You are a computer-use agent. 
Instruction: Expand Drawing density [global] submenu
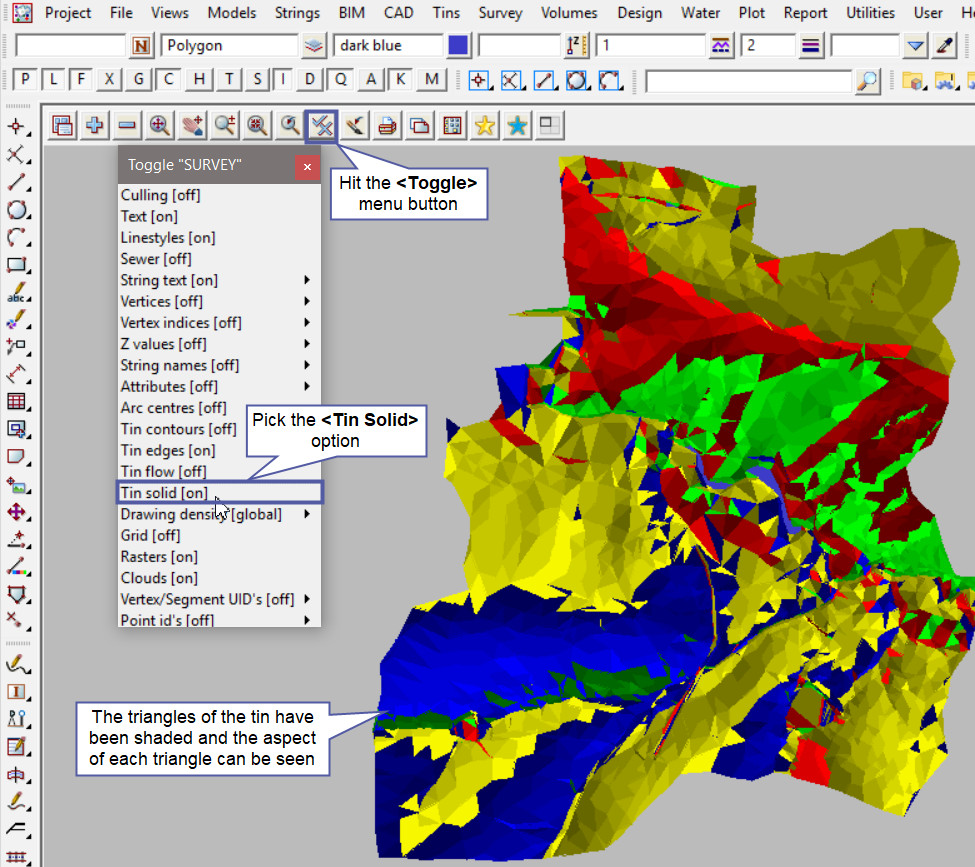coord(307,514)
